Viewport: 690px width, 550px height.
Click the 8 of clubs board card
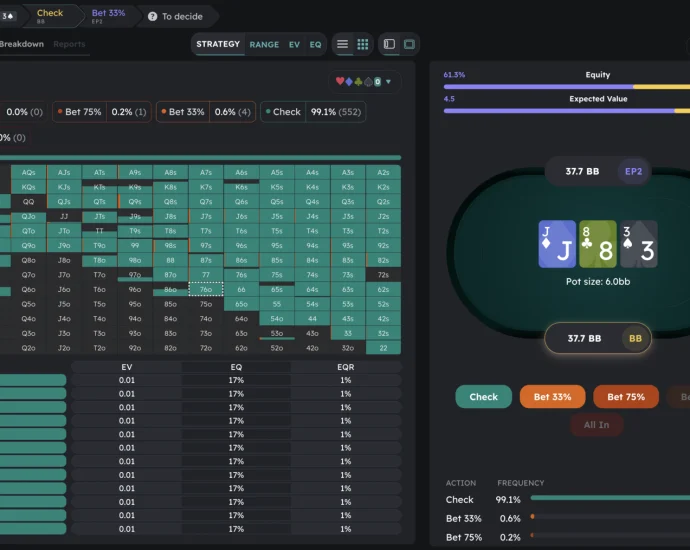(598, 244)
